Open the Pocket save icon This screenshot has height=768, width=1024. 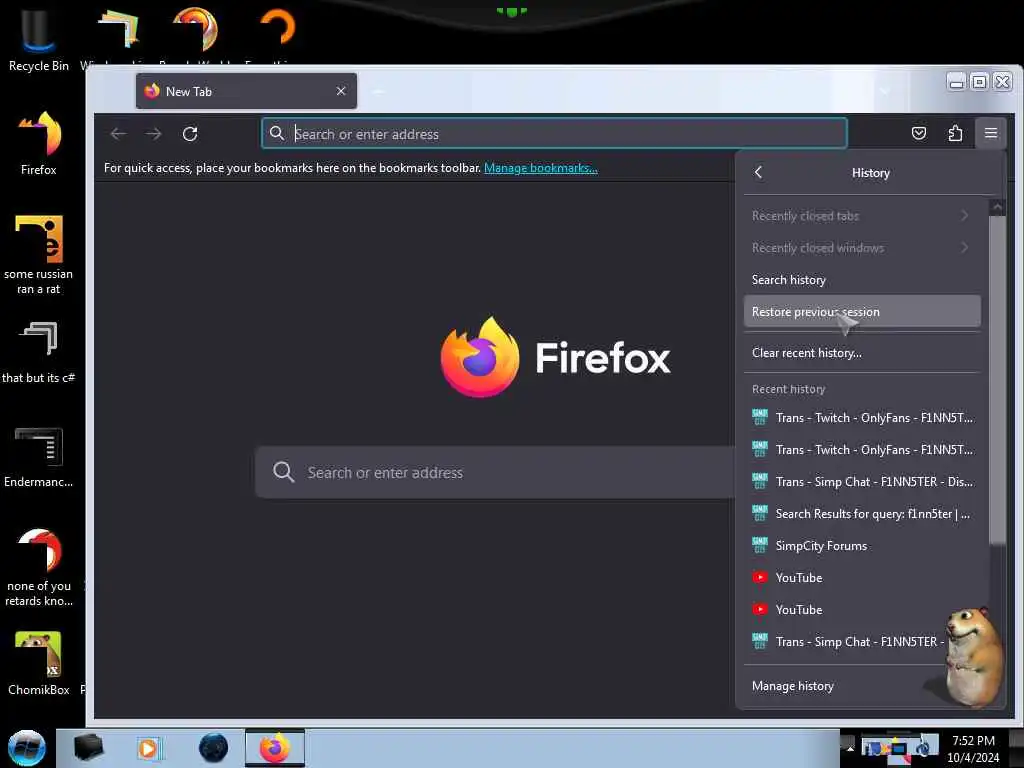(919, 133)
